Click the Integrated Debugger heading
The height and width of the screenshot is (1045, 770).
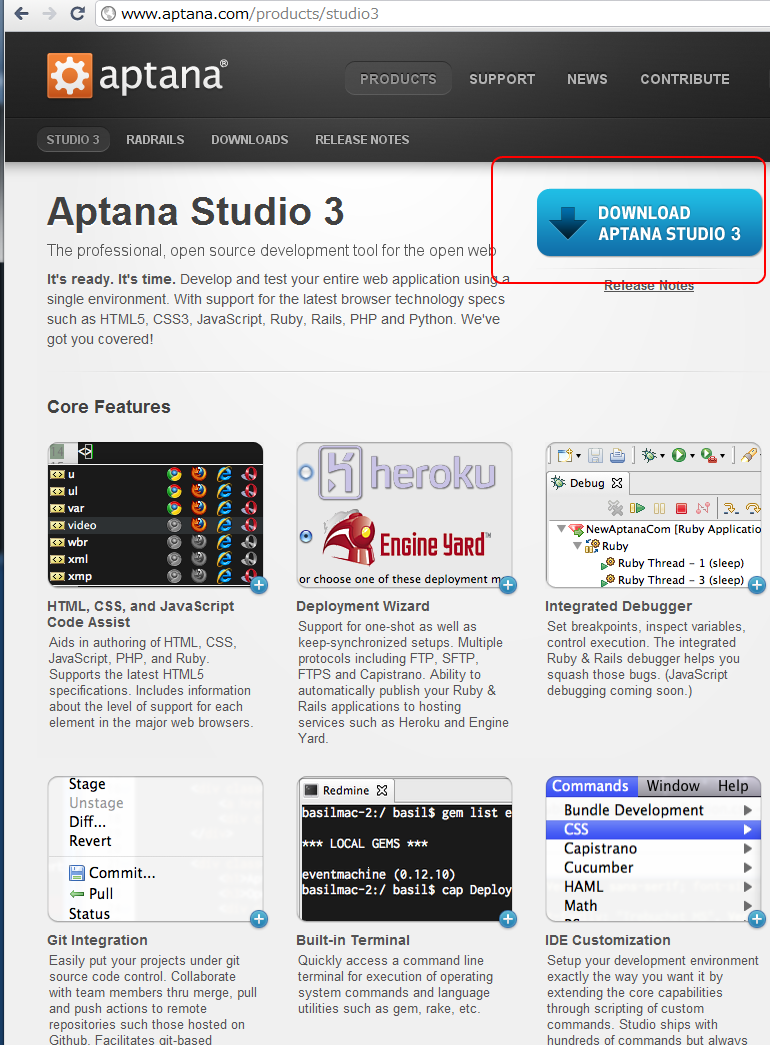tap(619, 606)
